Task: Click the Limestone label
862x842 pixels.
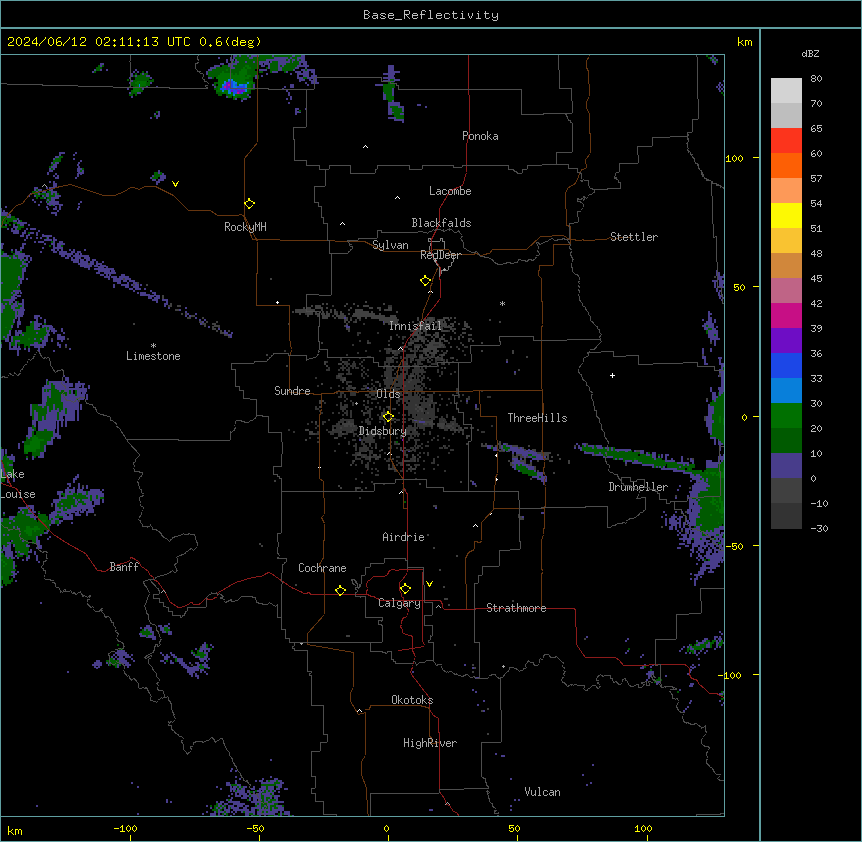Action: [153, 356]
